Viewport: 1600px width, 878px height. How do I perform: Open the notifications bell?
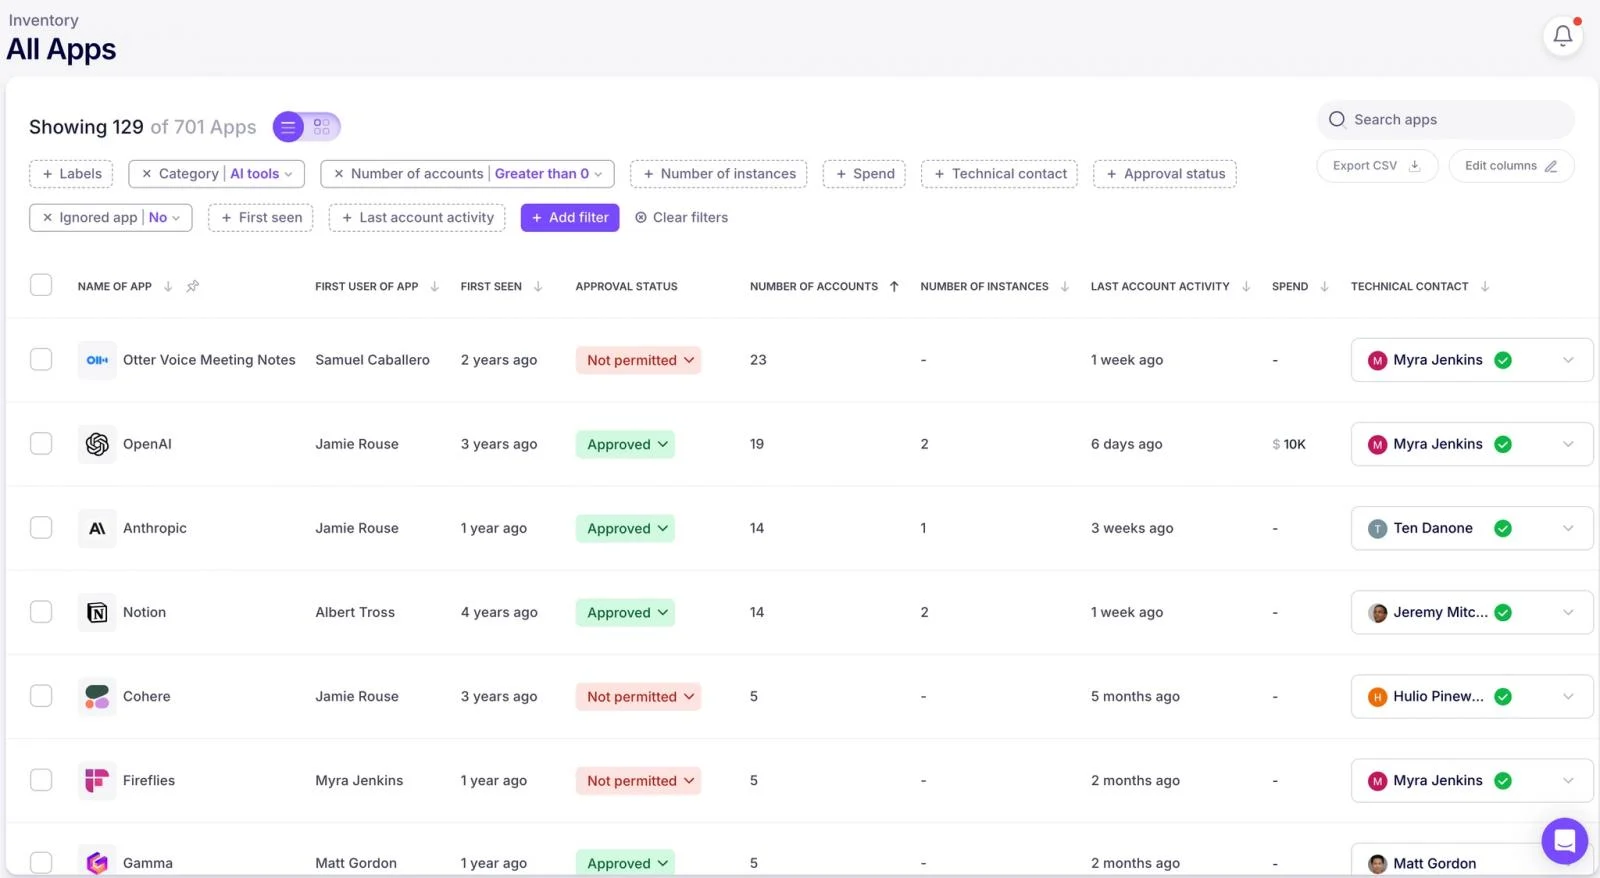pyautogui.click(x=1562, y=36)
